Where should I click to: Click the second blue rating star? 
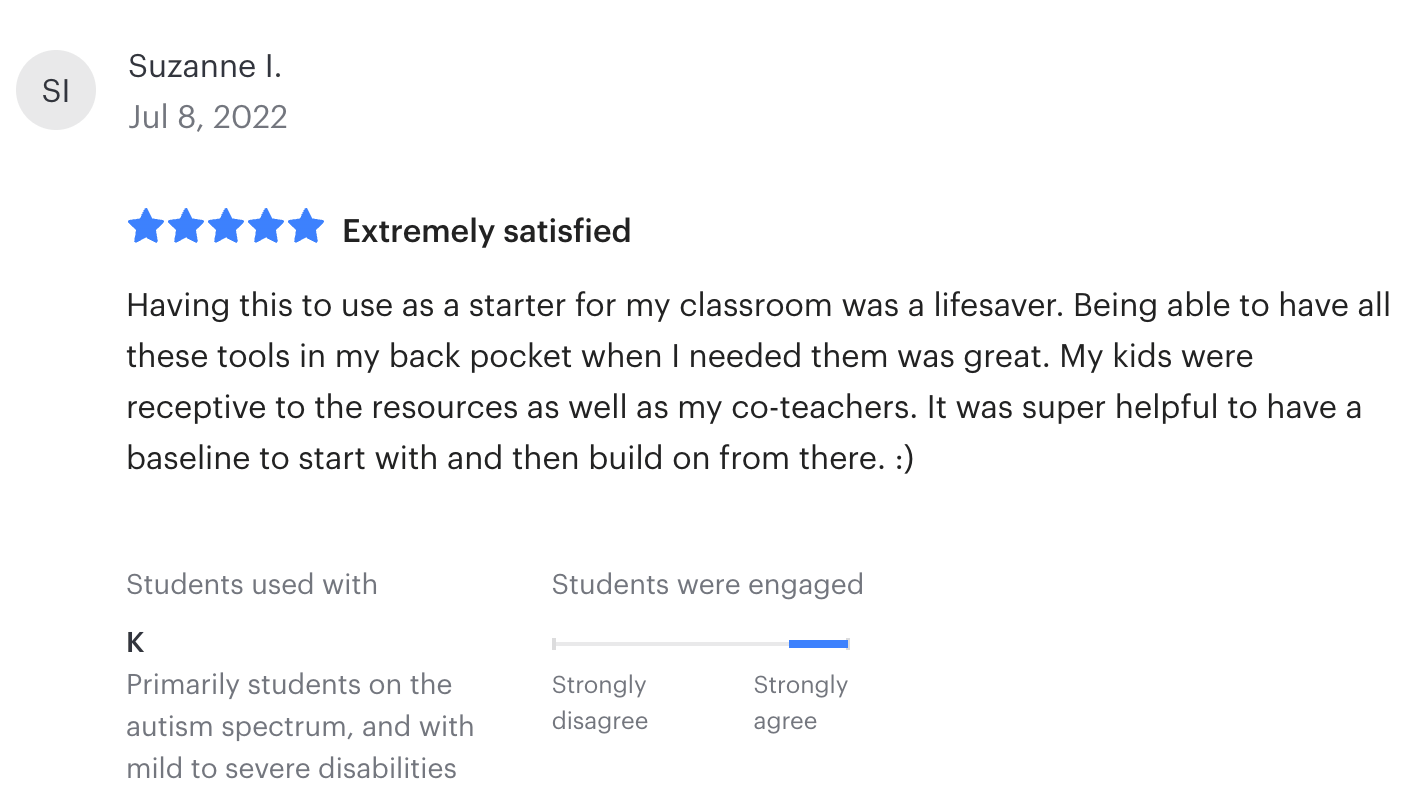[186, 227]
